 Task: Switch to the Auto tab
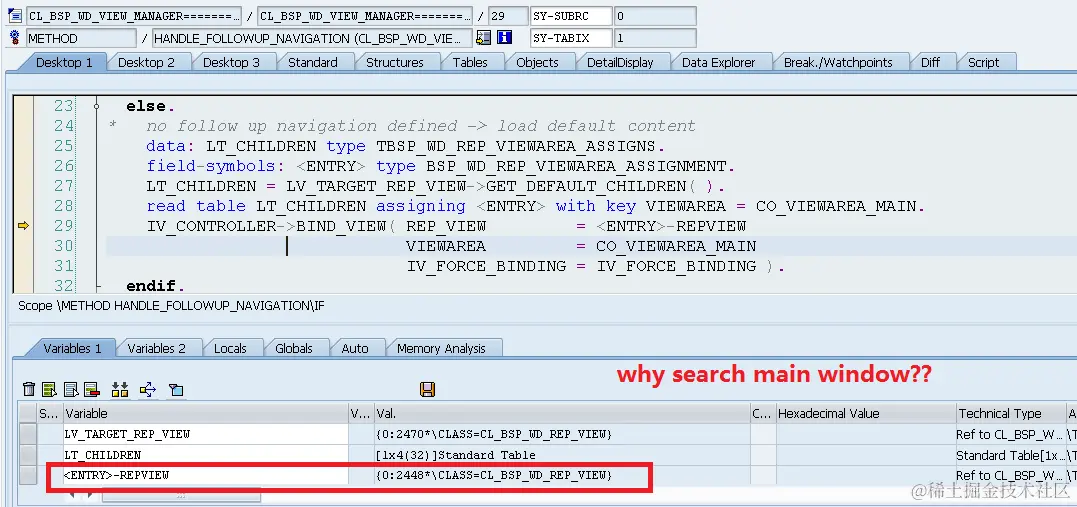(355, 348)
